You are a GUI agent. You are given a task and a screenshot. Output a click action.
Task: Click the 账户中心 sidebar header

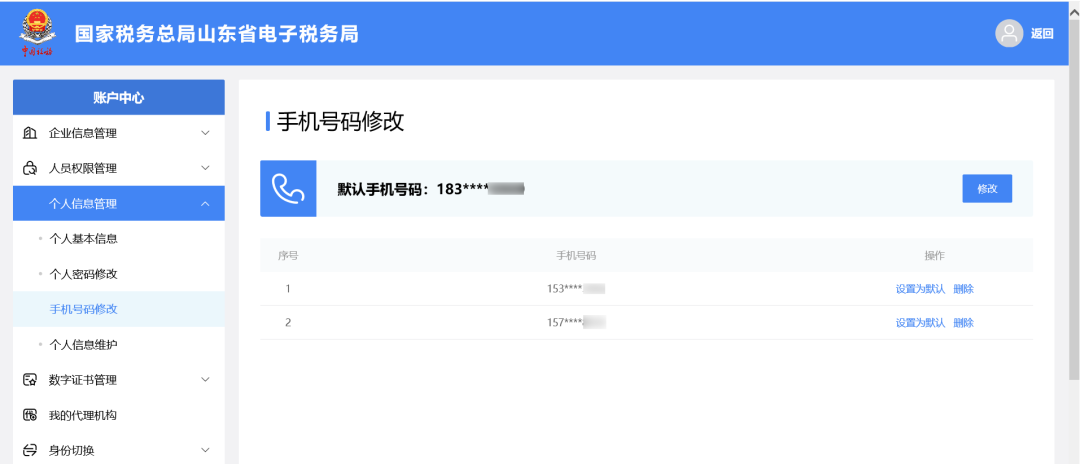point(118,98)
